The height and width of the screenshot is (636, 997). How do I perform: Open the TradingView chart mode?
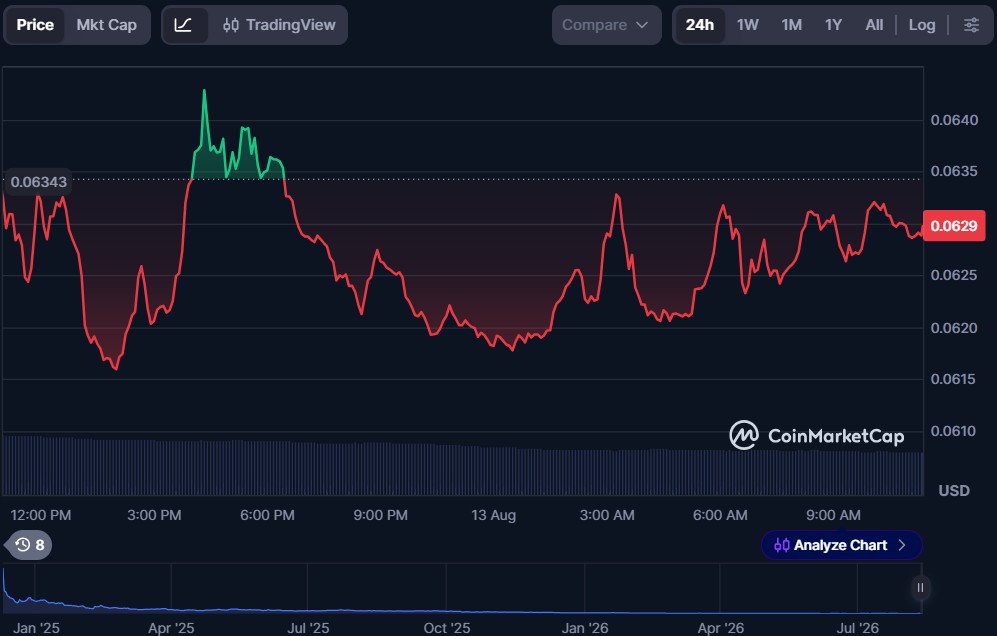tap(279, 25)
